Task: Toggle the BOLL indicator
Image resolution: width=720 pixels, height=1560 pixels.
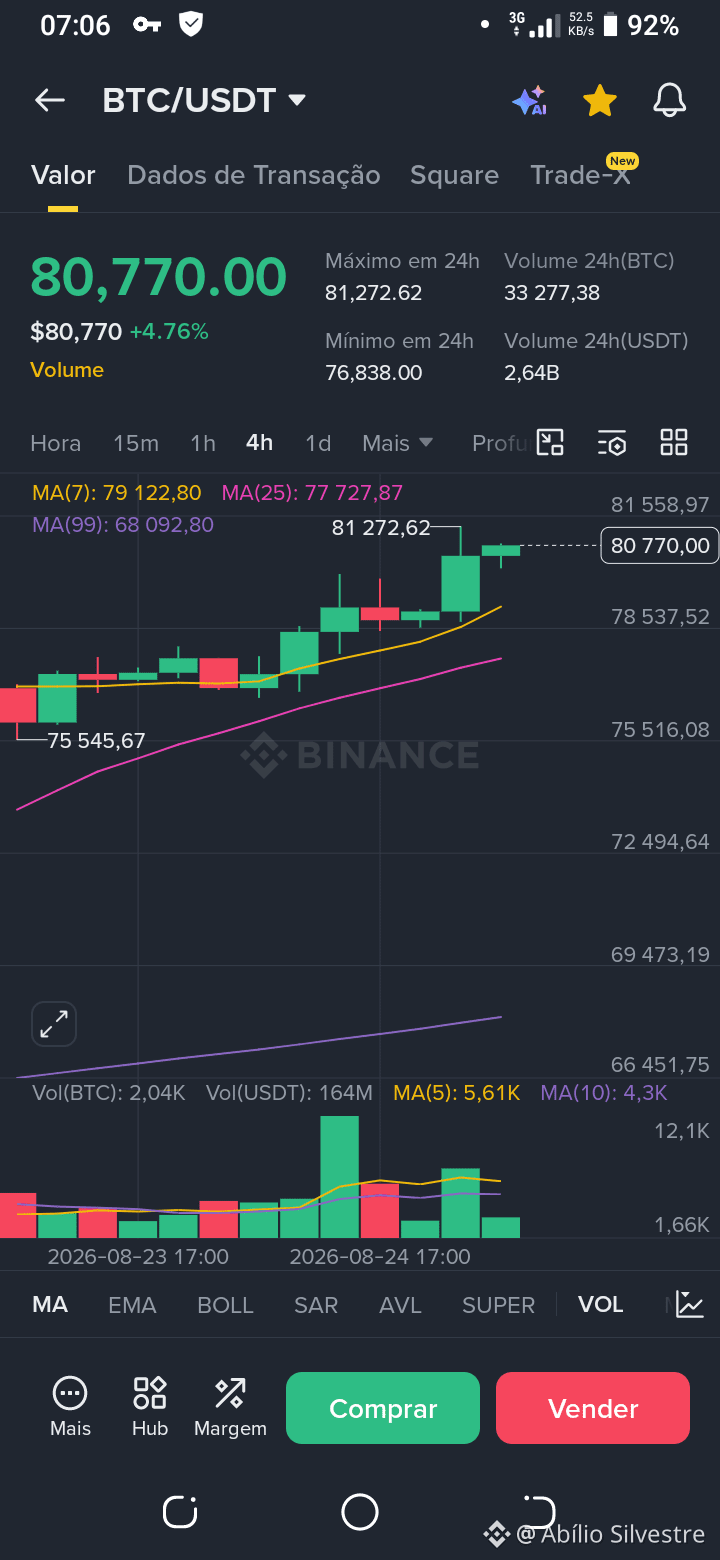Action: pos(225,1305)
